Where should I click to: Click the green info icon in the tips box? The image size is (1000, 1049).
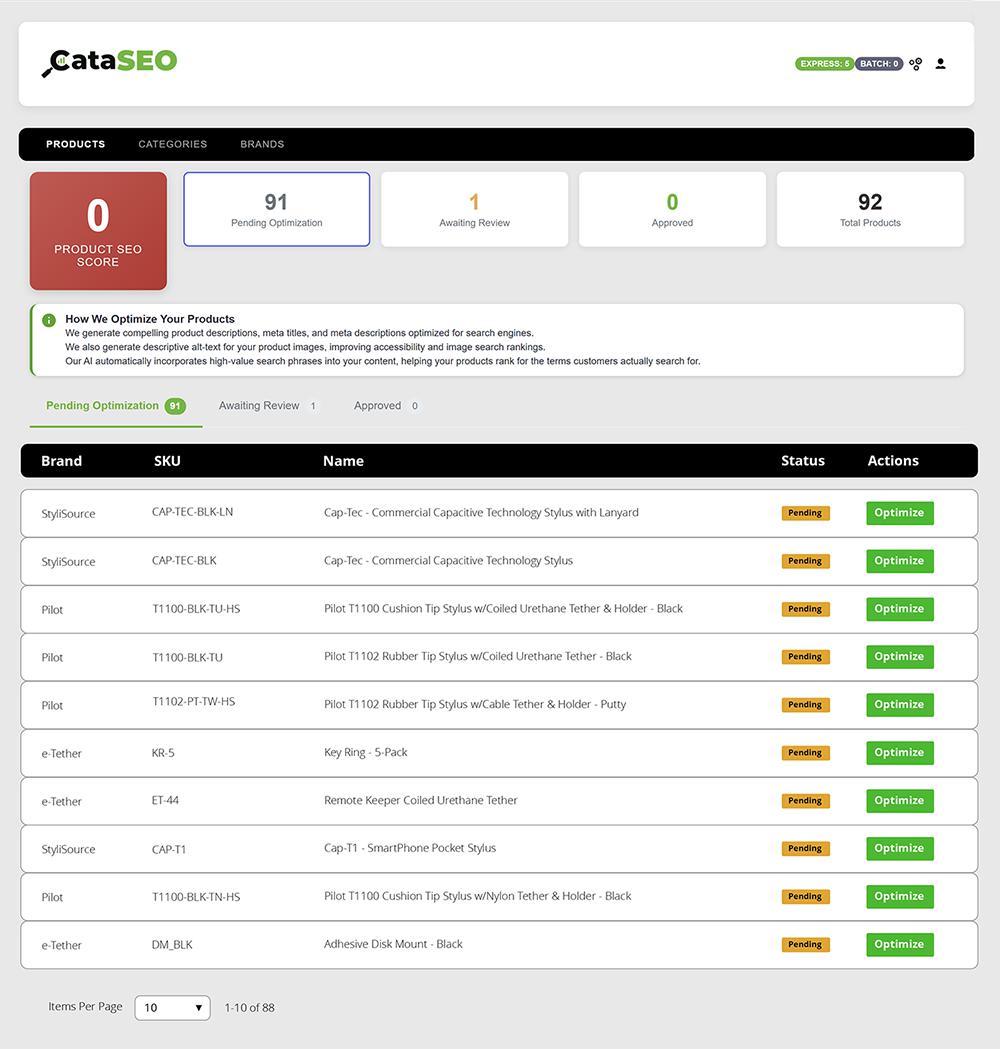[x=49, y=320]
